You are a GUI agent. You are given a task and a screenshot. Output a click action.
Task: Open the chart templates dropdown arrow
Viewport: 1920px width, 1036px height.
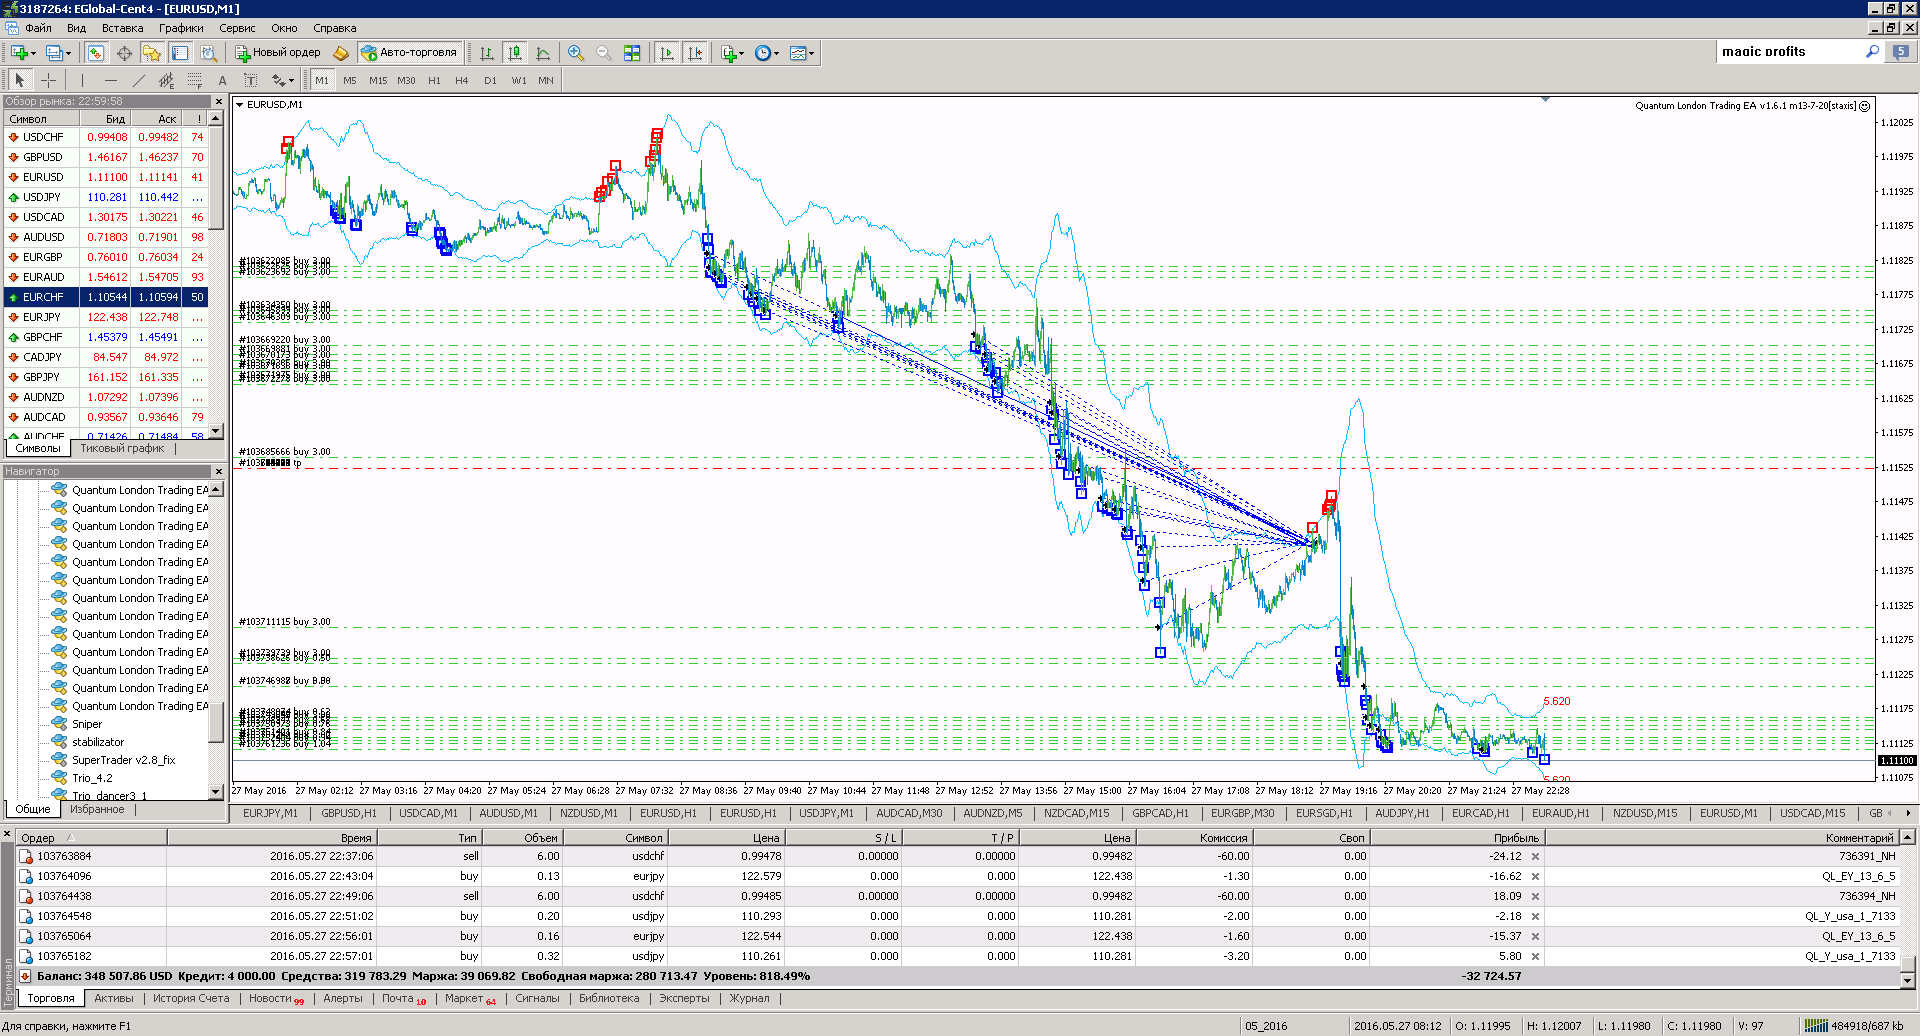[812, 54]
